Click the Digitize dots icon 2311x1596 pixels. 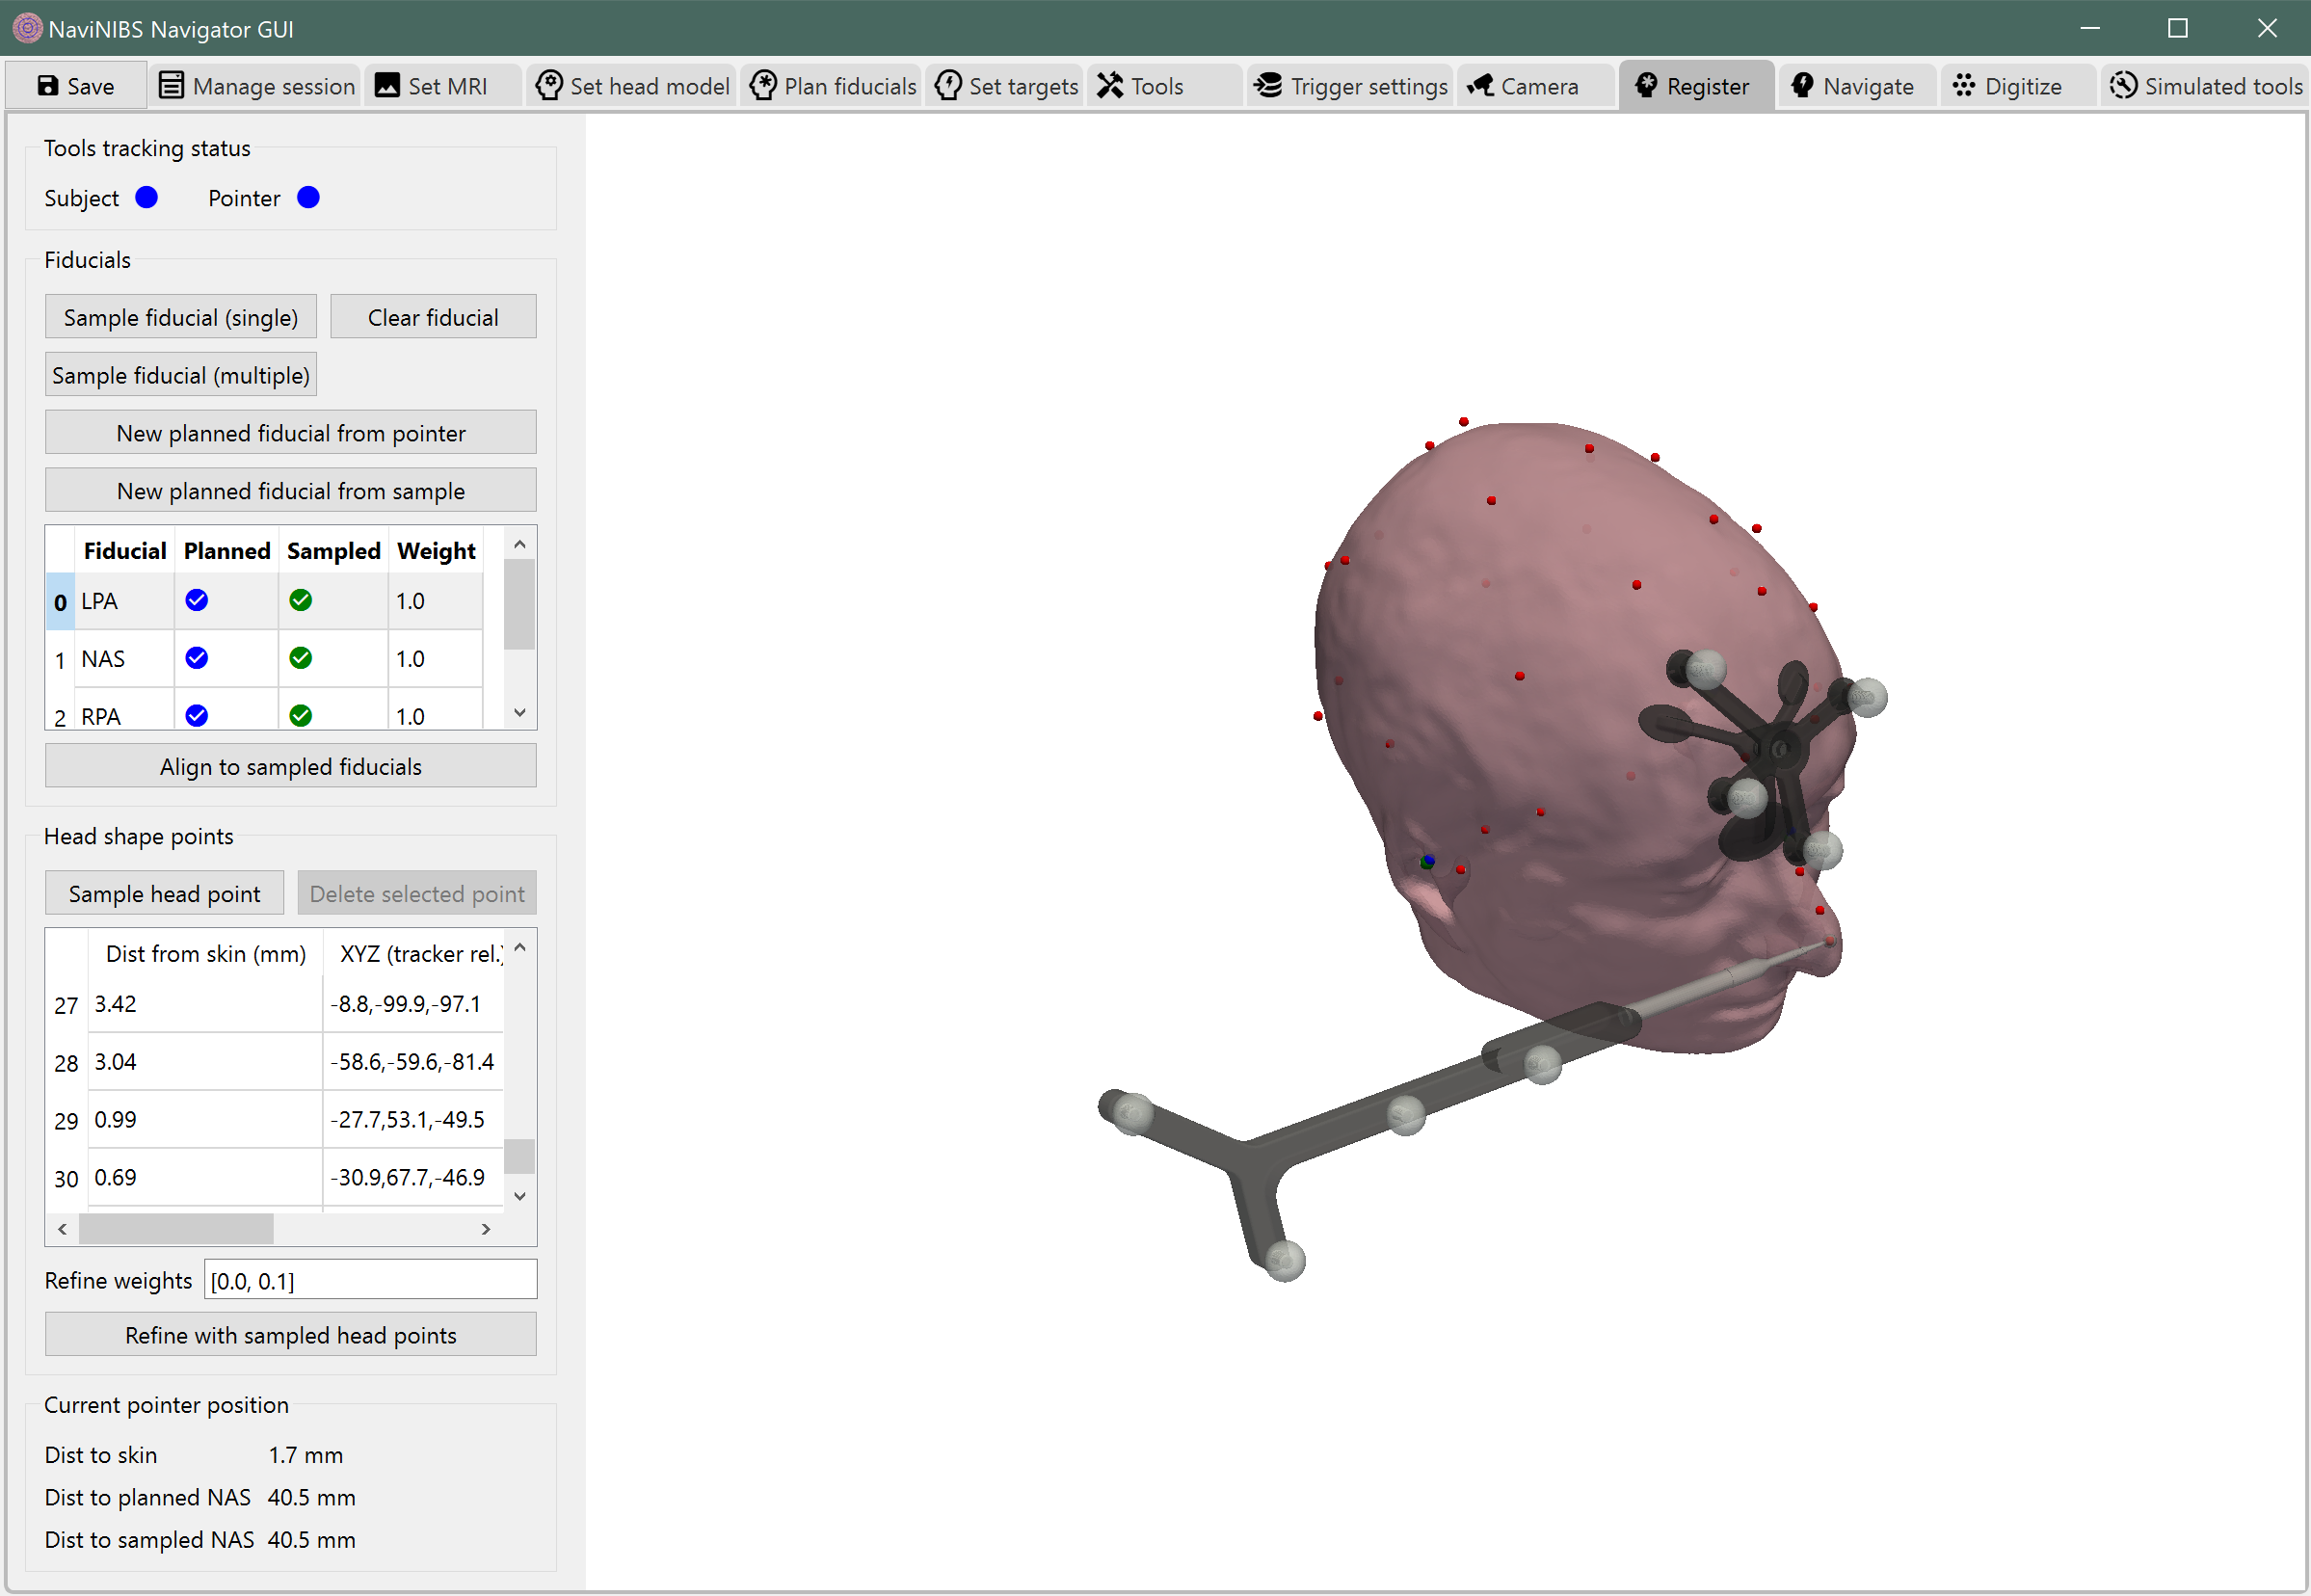1964,86
